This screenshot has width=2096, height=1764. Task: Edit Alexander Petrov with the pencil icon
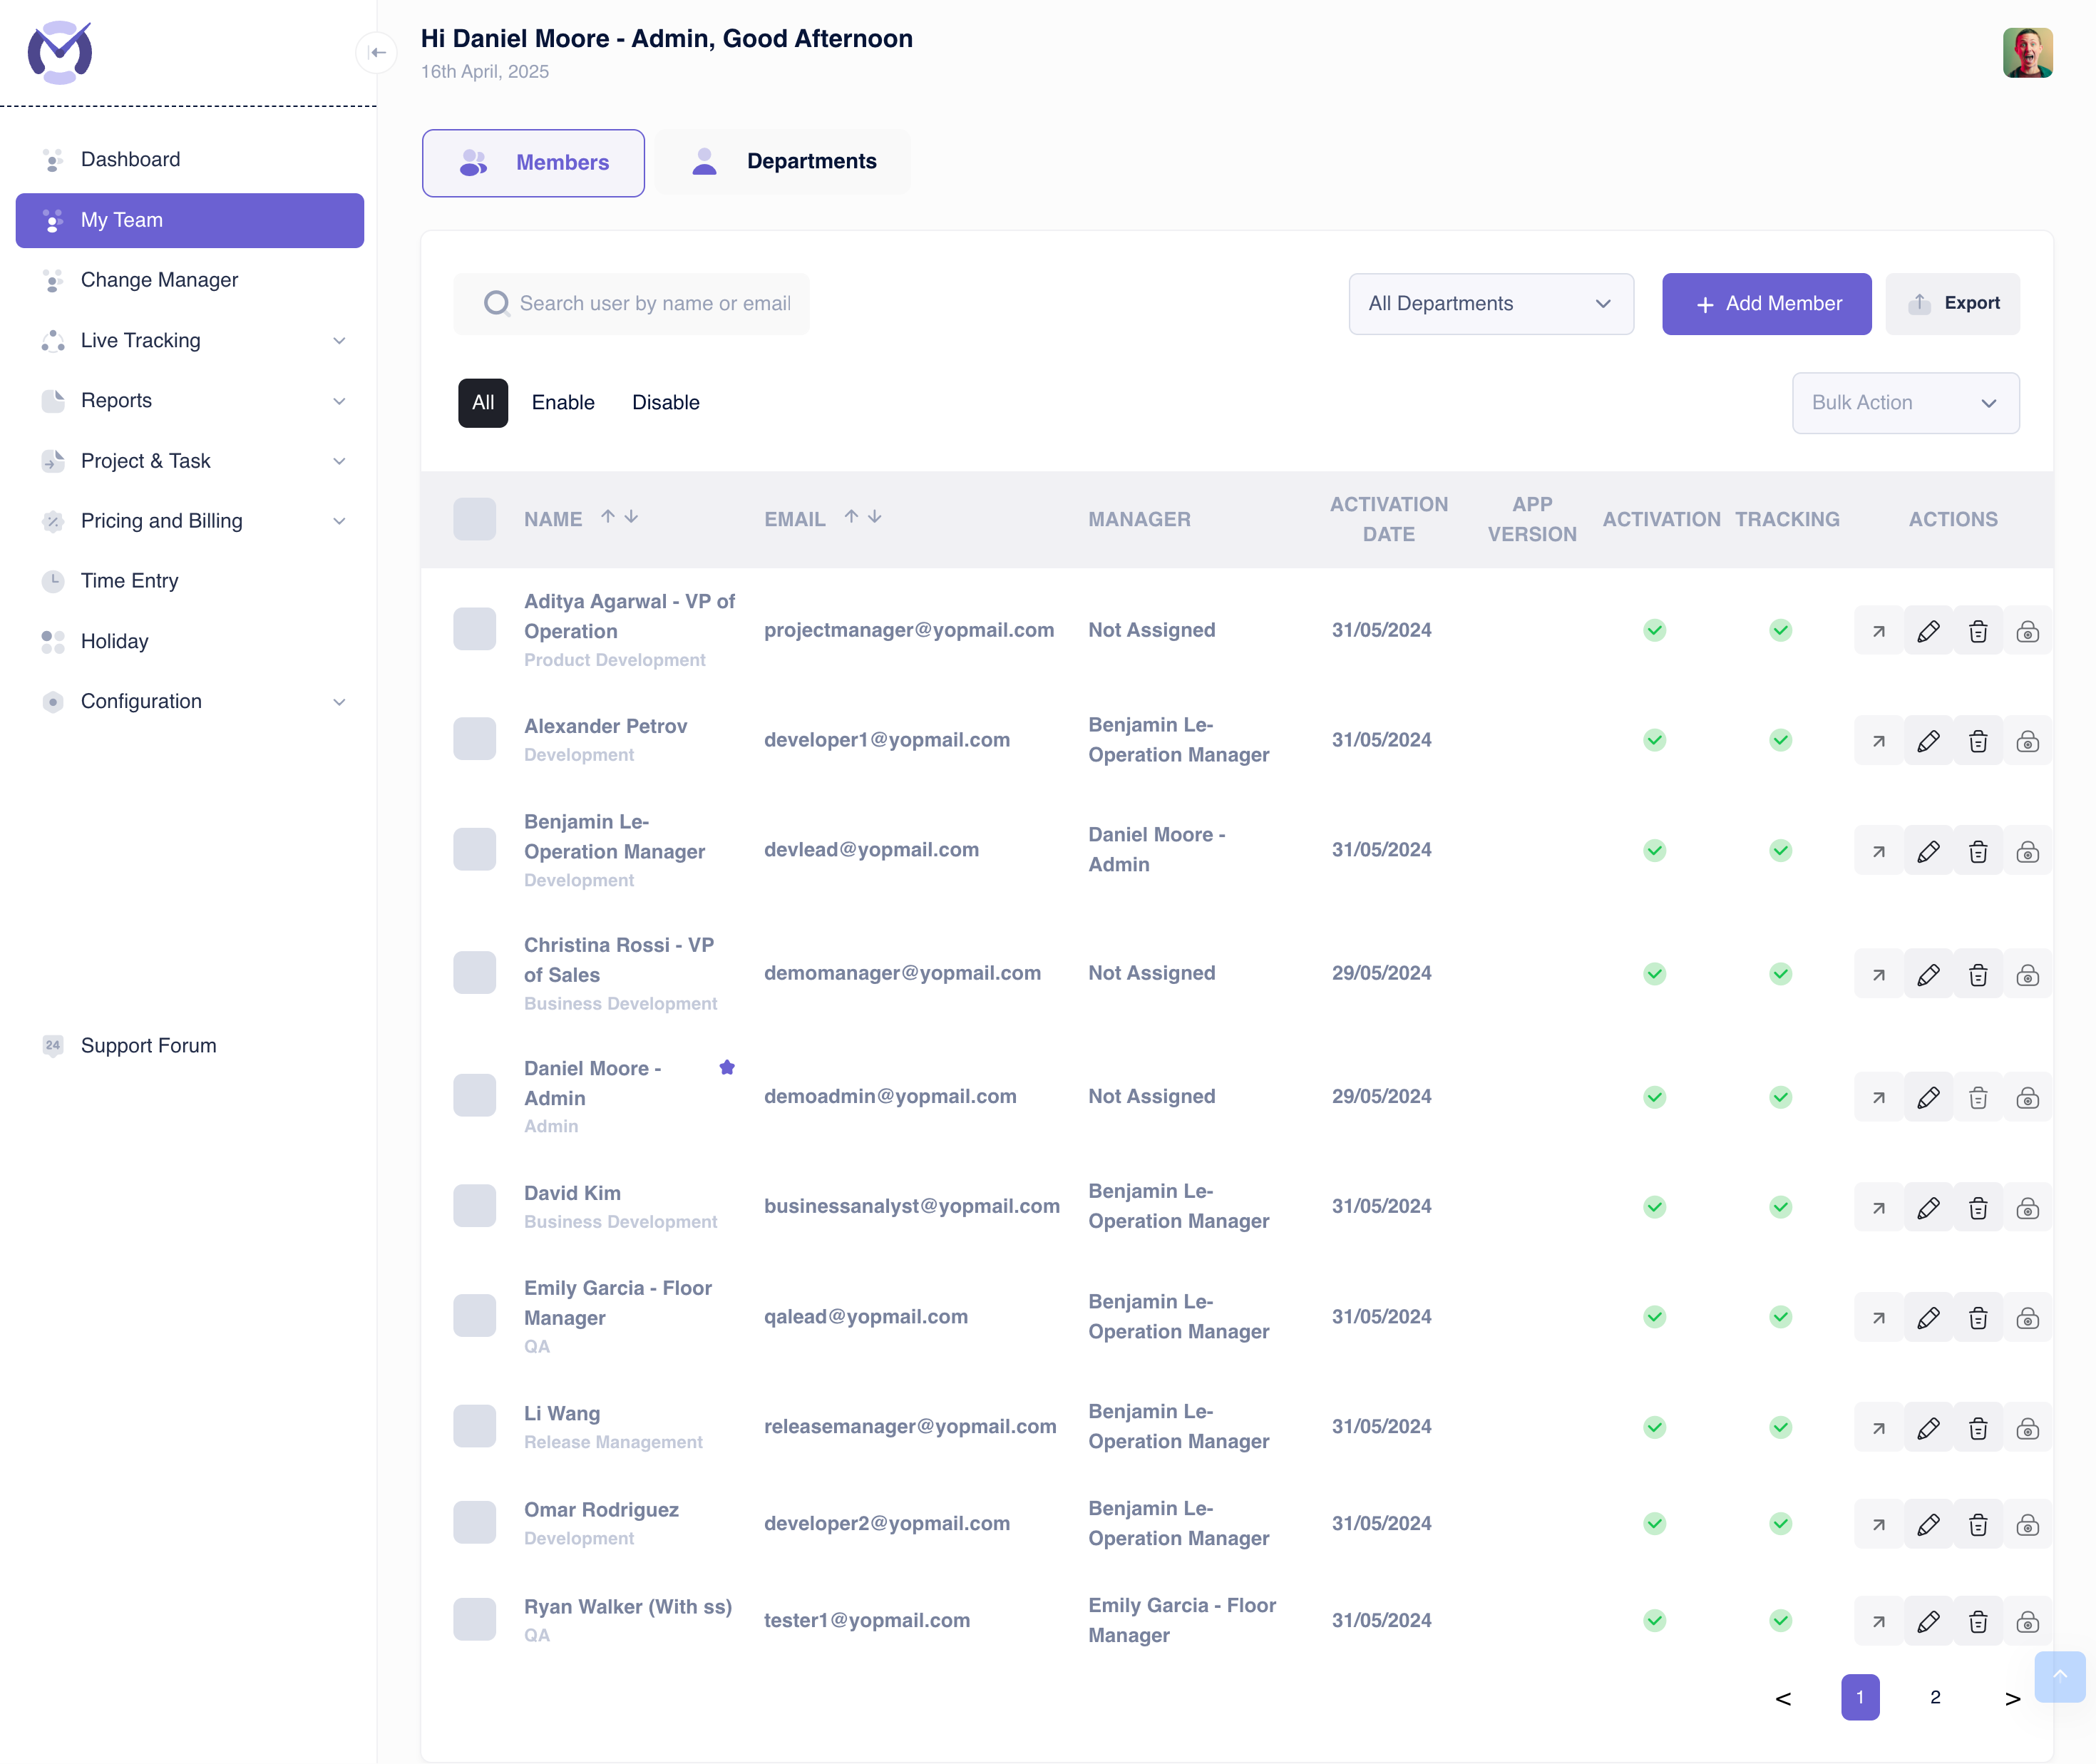[1928, 741]
